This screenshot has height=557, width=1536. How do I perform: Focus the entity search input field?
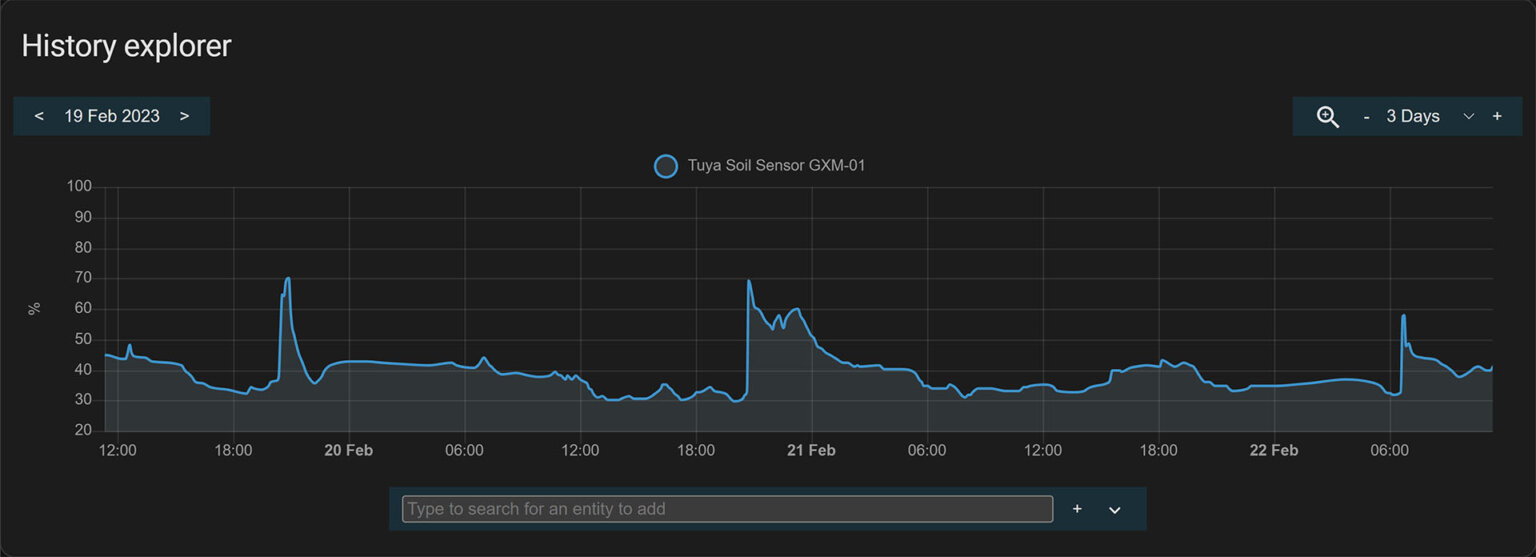727,509
